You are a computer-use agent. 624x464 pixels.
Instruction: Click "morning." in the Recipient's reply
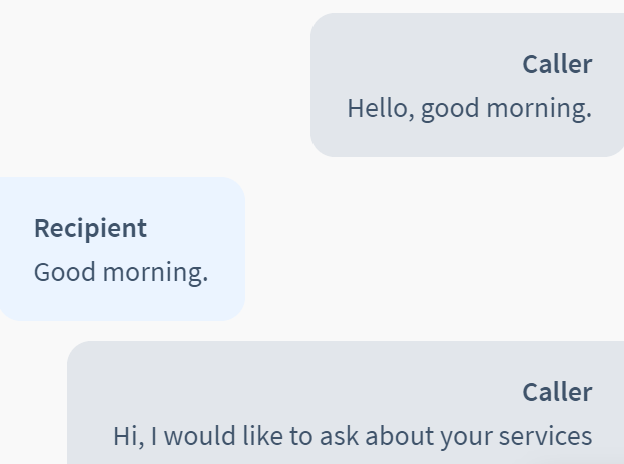155,274
